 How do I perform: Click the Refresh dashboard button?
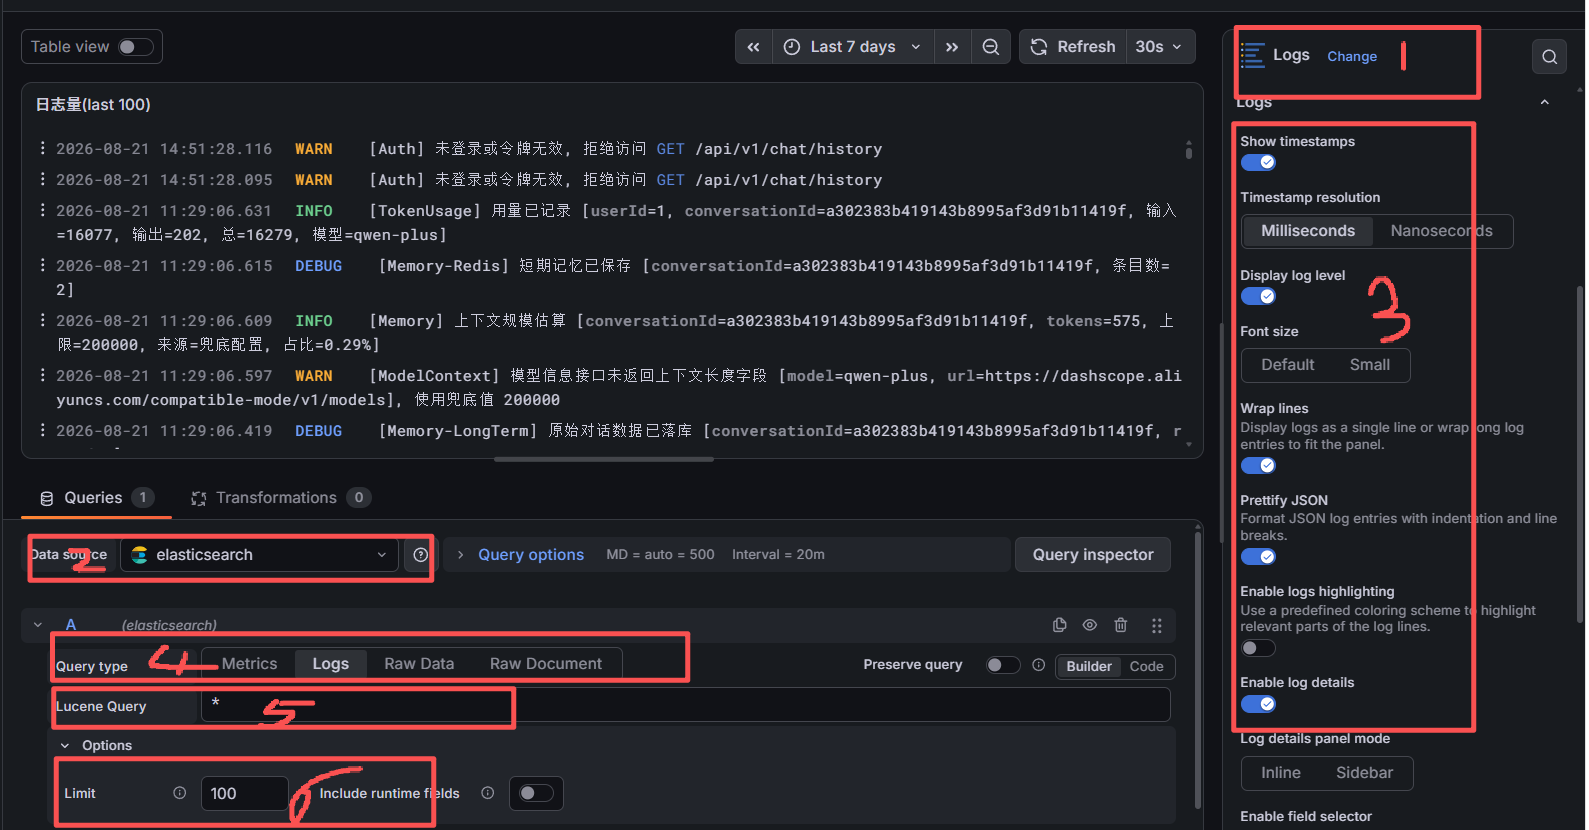coord(1073,47)
